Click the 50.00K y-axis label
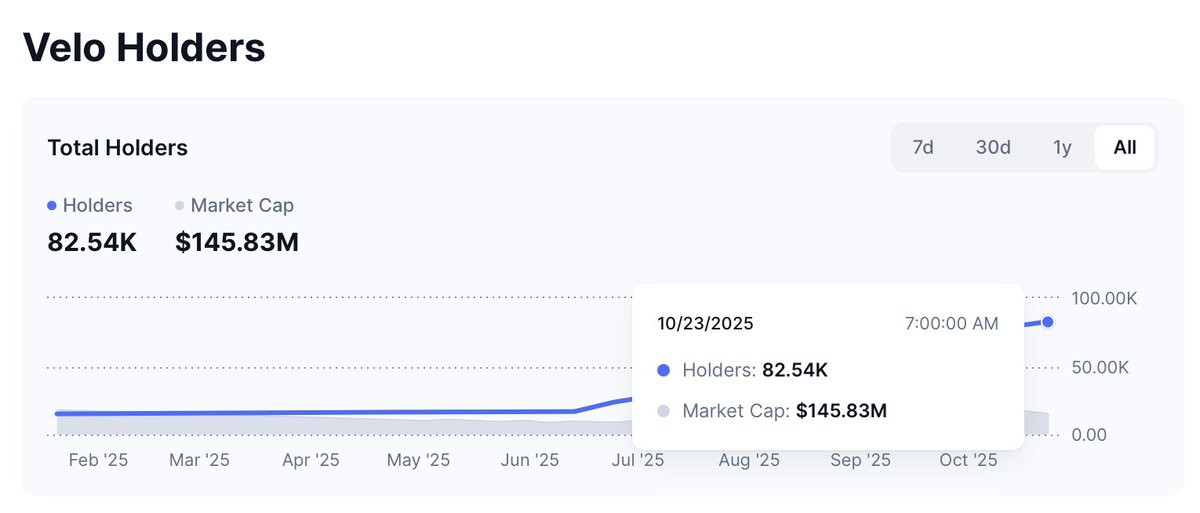 pos(1100,367)
